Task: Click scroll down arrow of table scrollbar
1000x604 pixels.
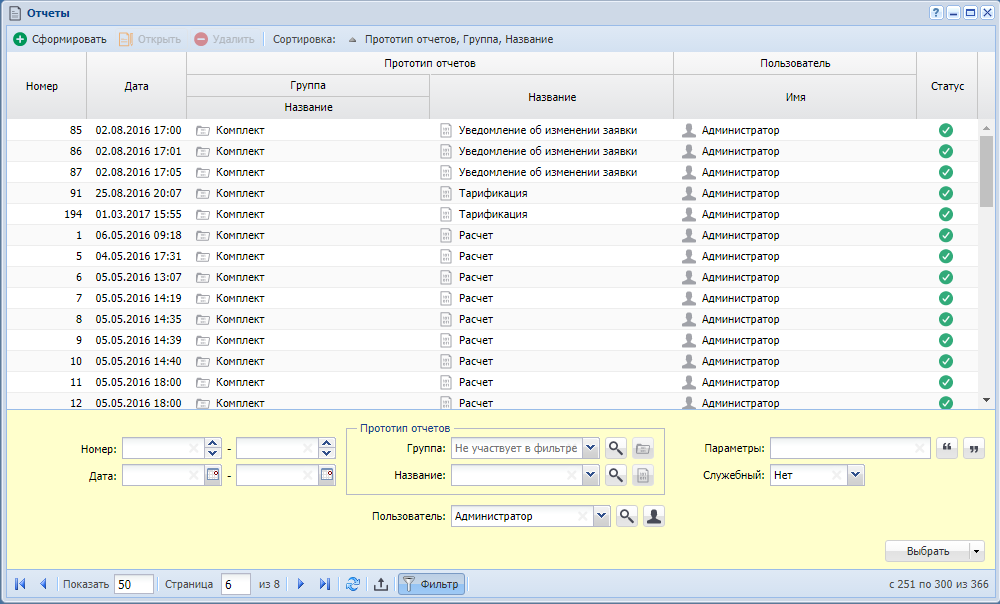Action: pyautogui.click(x=987, y=401)
